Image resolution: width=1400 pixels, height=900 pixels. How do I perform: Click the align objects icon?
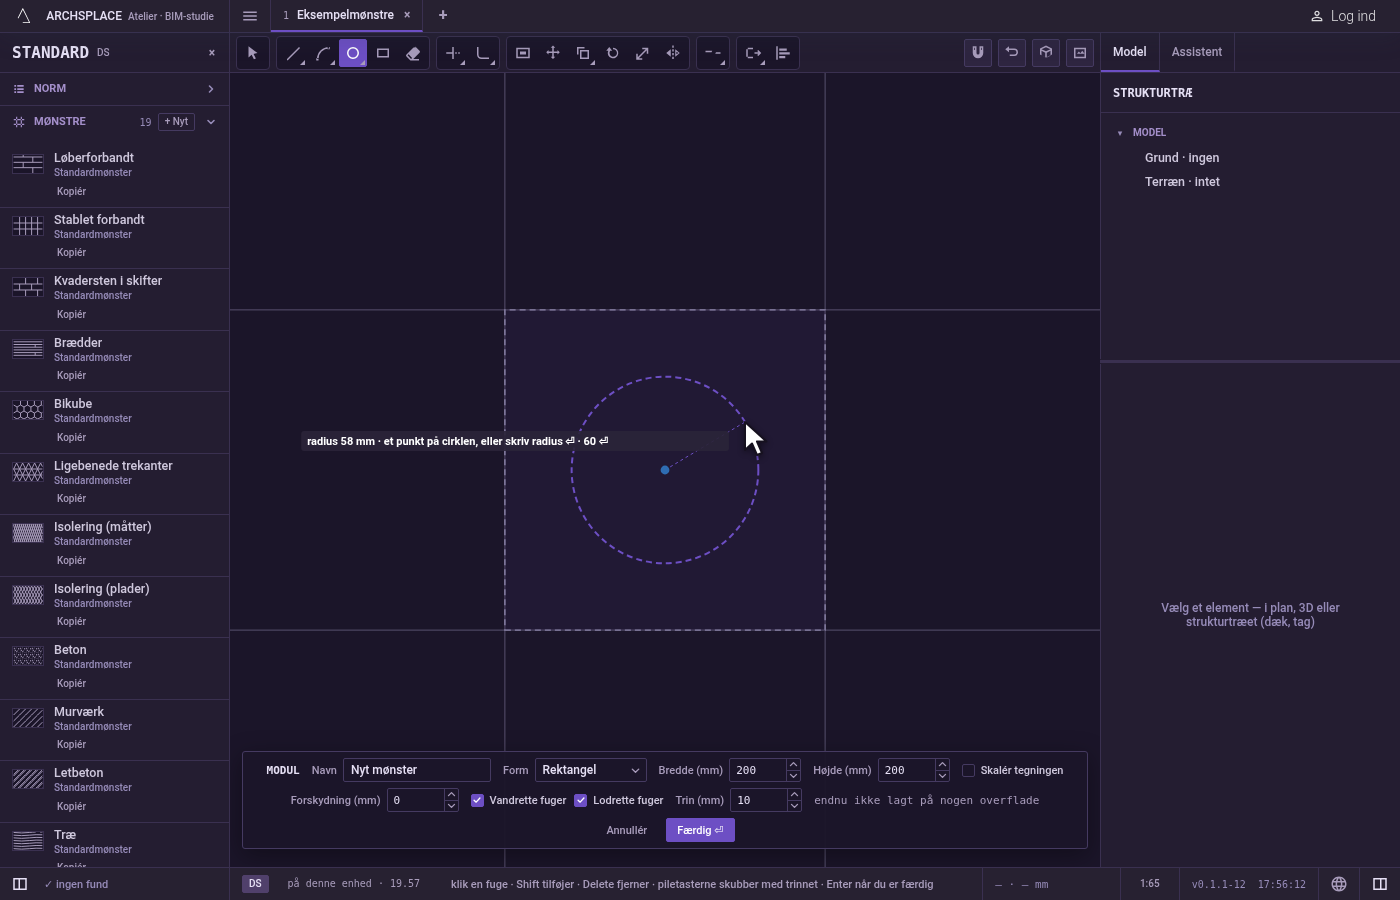pyautogui.click(x=783, y=53)
